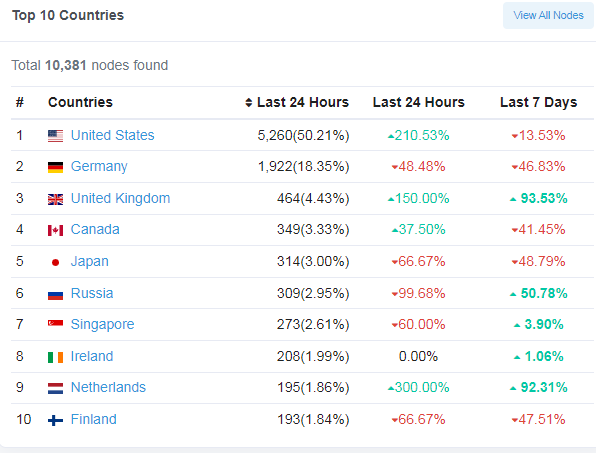Image resolution: width=596 pixels, height=453 pixels.
Task: Select the Last 7 Days column header
Action: pos(539,102)
